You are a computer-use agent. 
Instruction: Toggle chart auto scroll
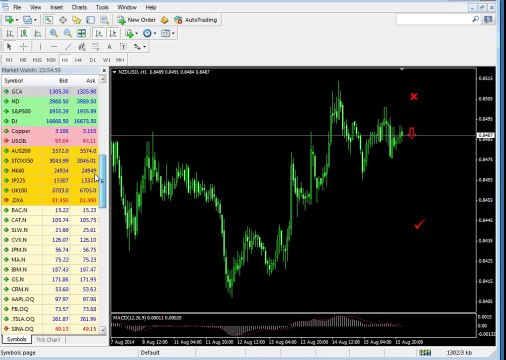click(99, 33)
